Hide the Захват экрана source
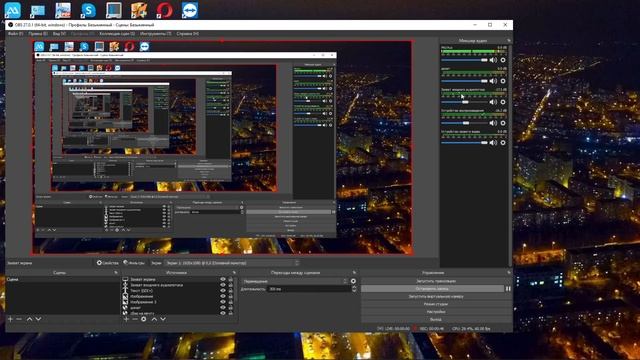 pyautogui.click(x=223, y=280)
